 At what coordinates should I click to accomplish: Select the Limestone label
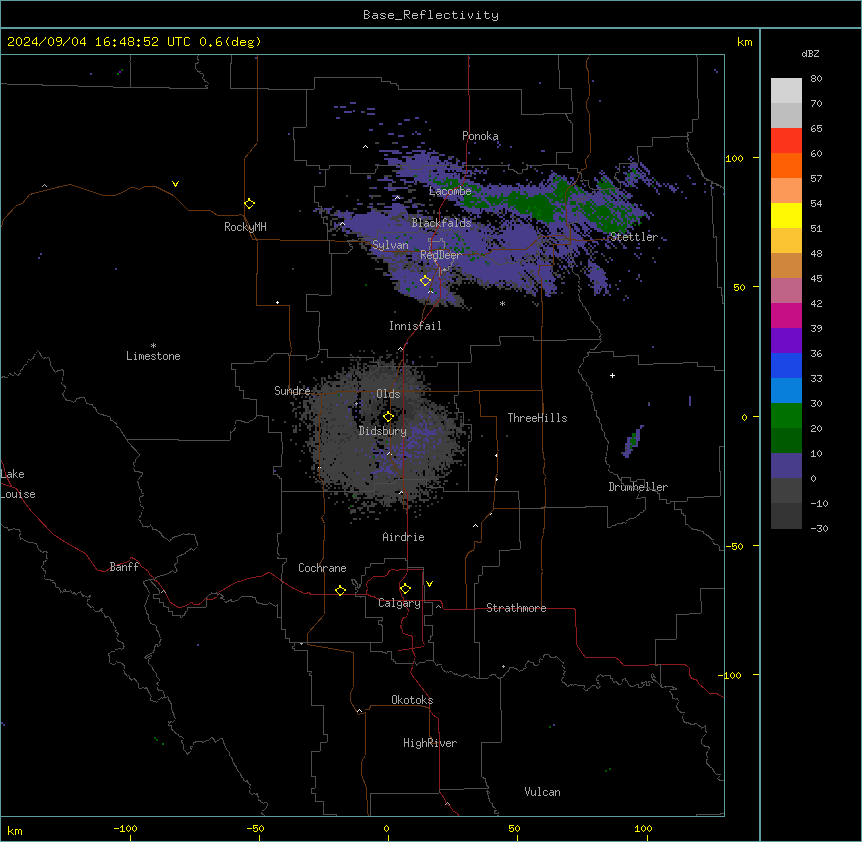point(153,356)
